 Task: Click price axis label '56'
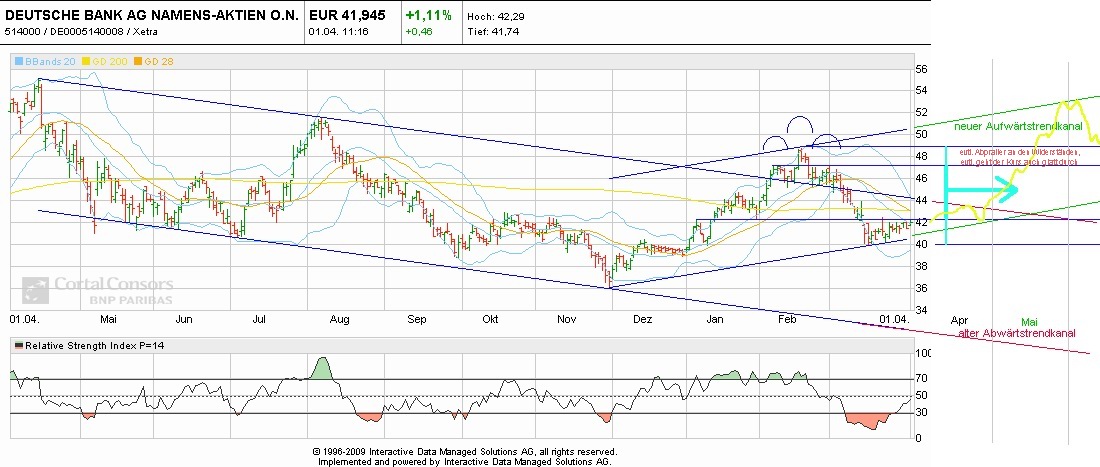[x=921, y=69]
